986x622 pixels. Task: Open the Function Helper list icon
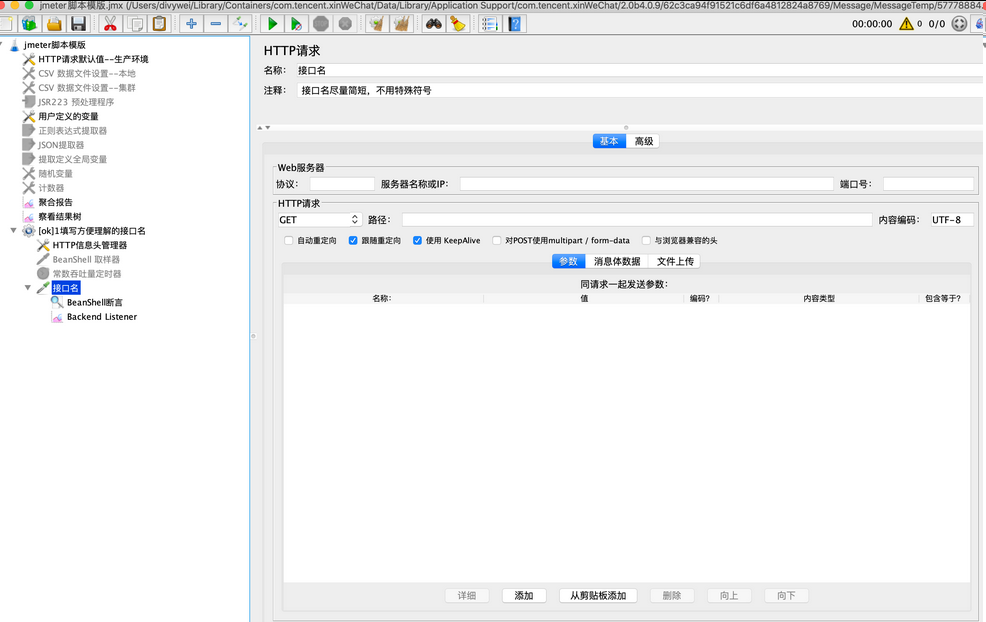(489, 24)
